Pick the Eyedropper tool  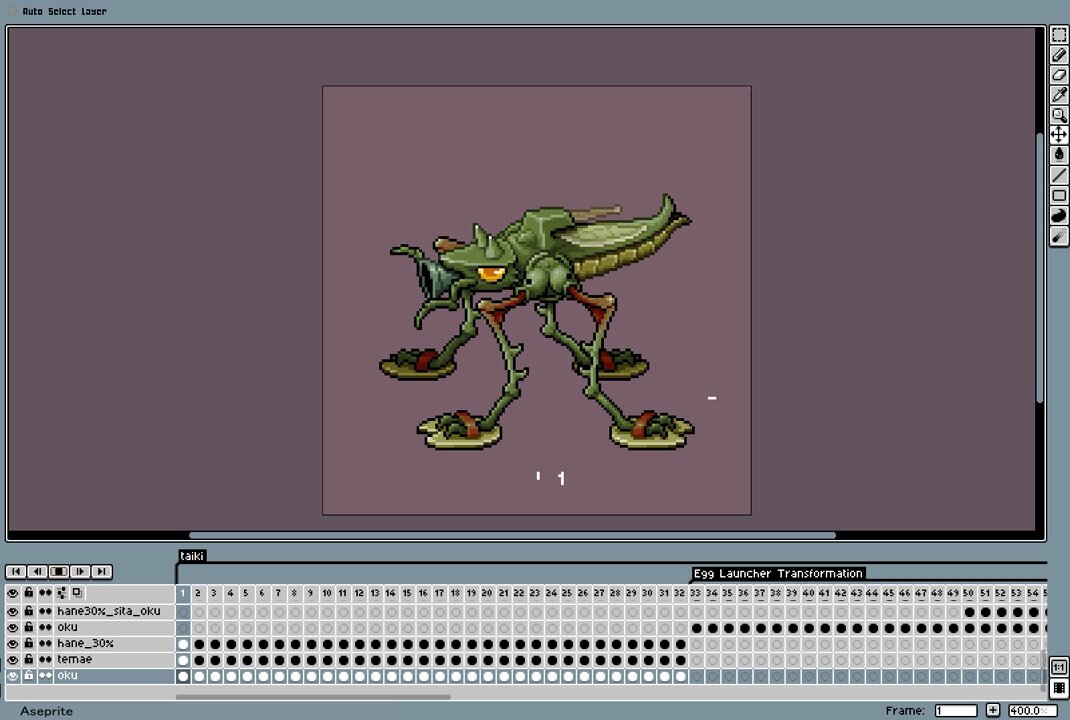(x=1058, y=95)
